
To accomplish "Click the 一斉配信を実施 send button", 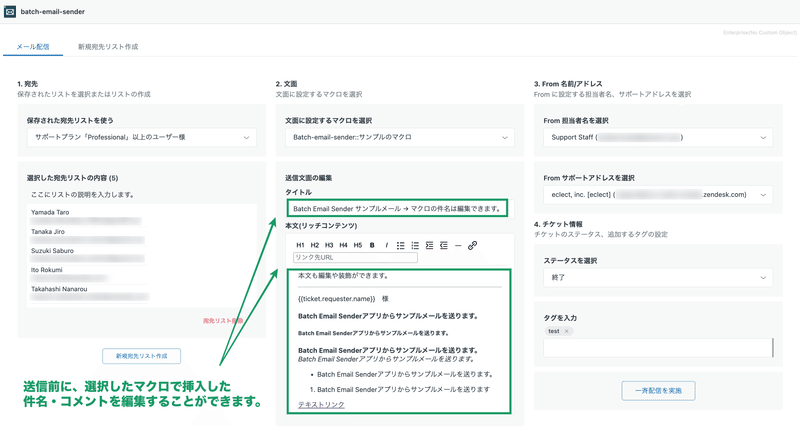I will click(x=658, y=390).
